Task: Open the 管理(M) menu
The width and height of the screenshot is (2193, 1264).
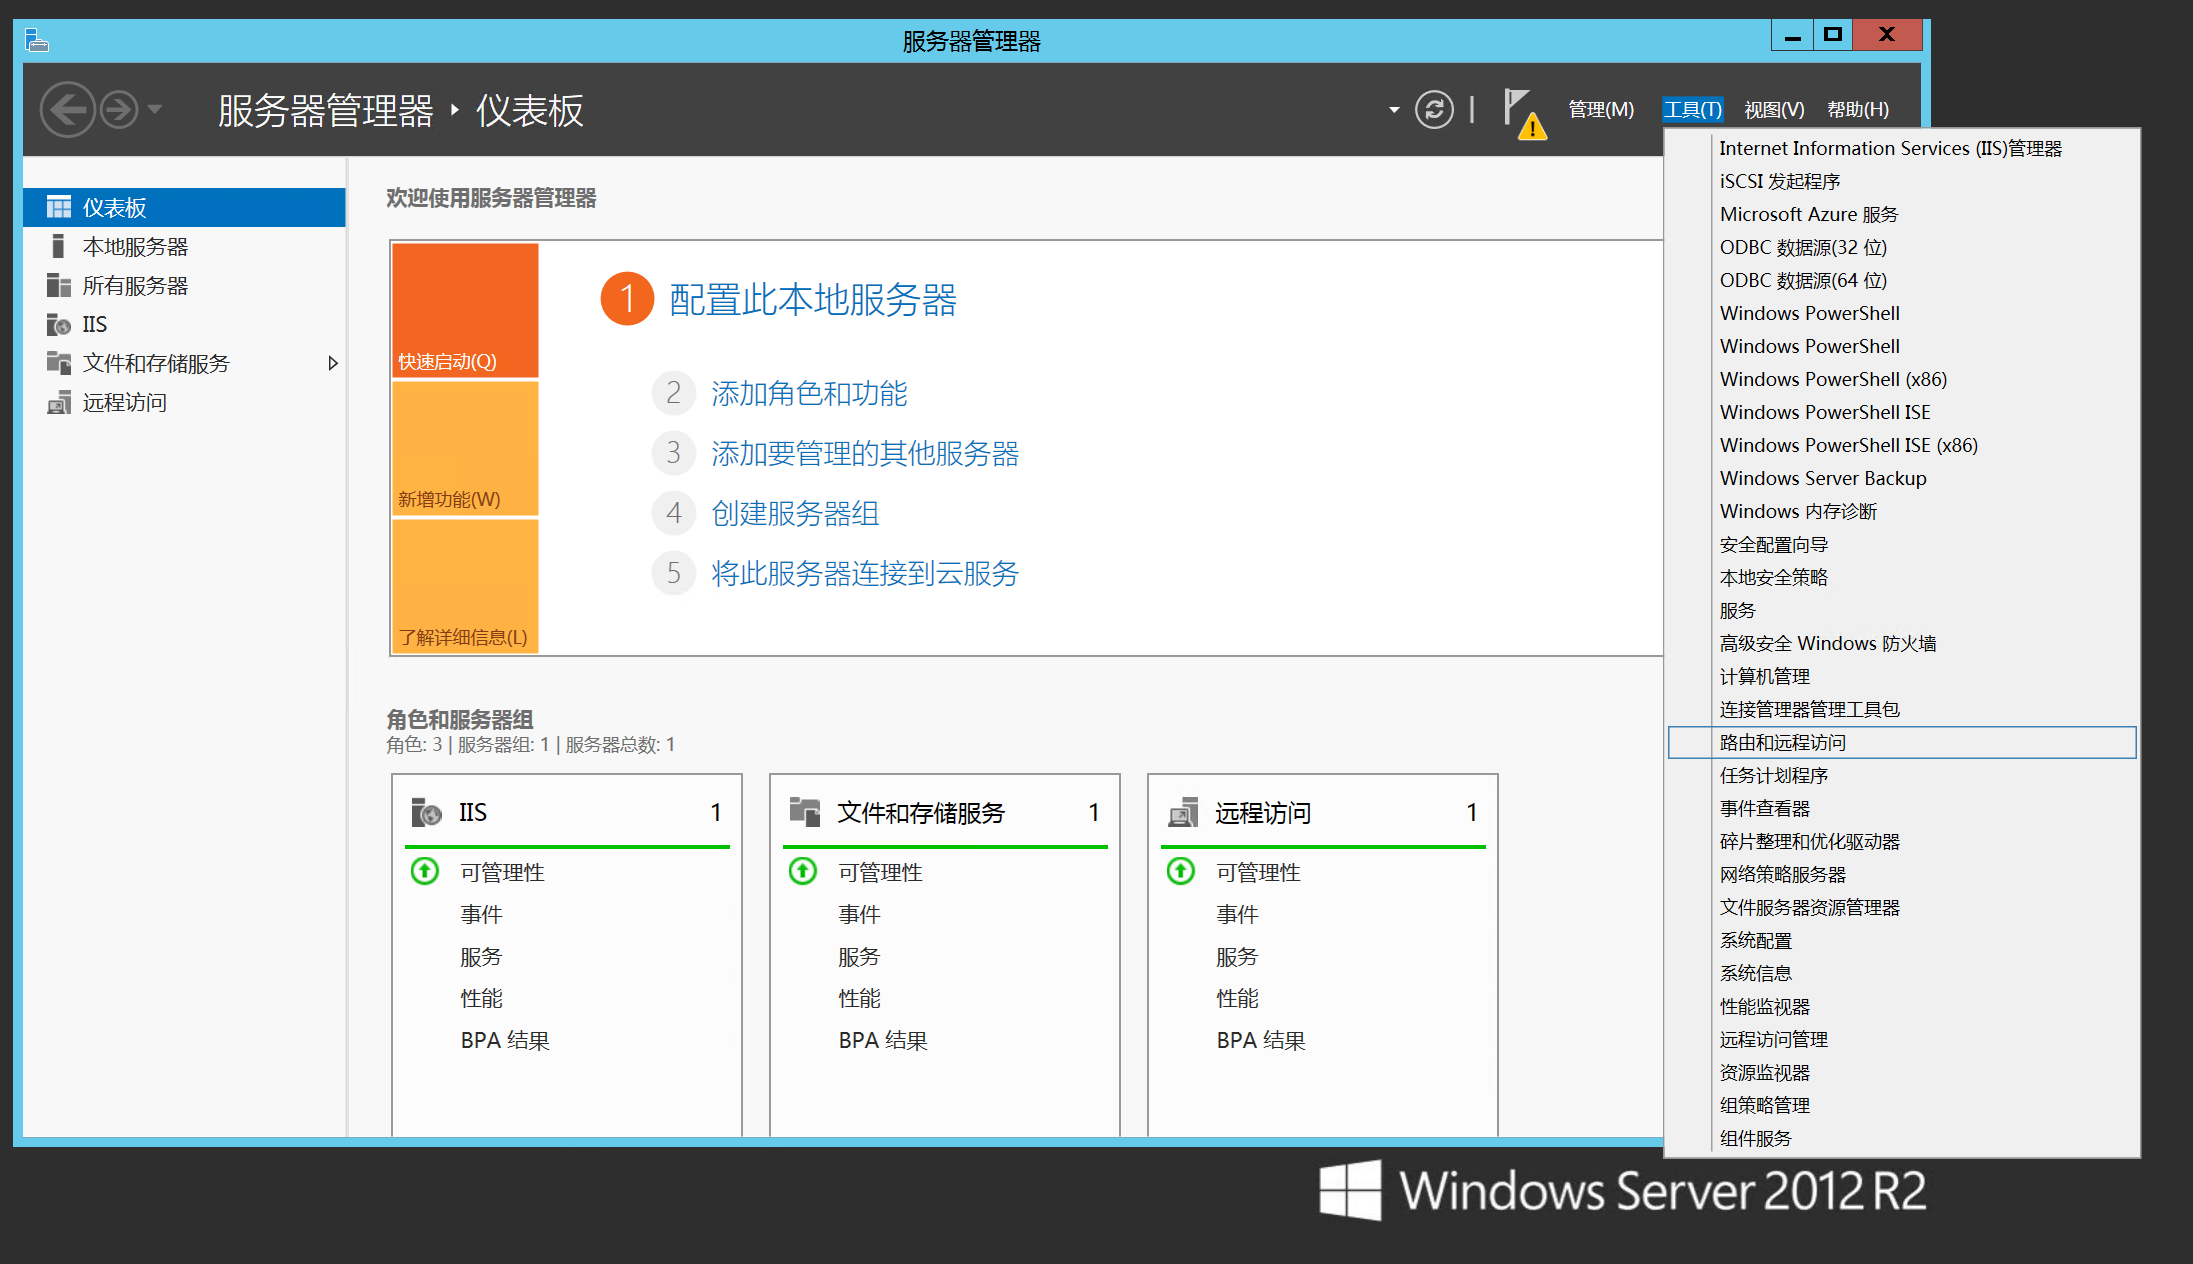Action: [x=1600, y=109]
